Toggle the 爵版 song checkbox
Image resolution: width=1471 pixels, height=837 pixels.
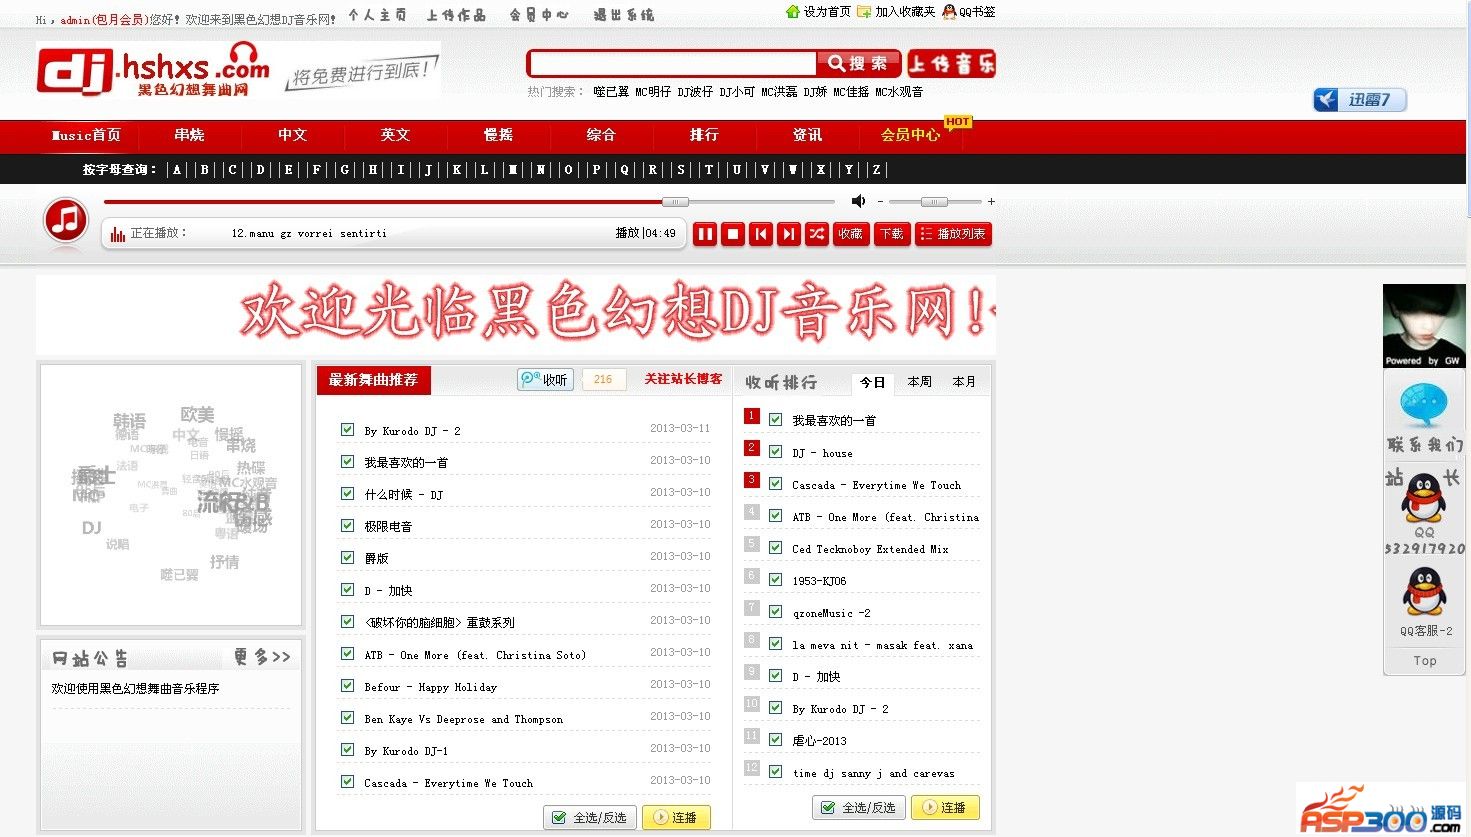(x=347, y=557)
